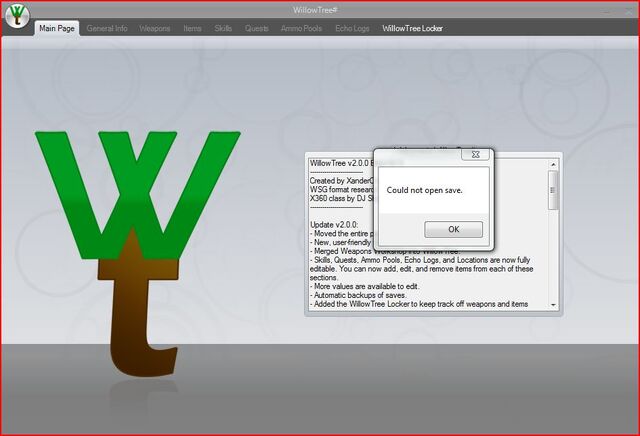This screenshot has width=640, height=436.
Task: Switch to Ammo Pools tab
Action: (302, 28)
